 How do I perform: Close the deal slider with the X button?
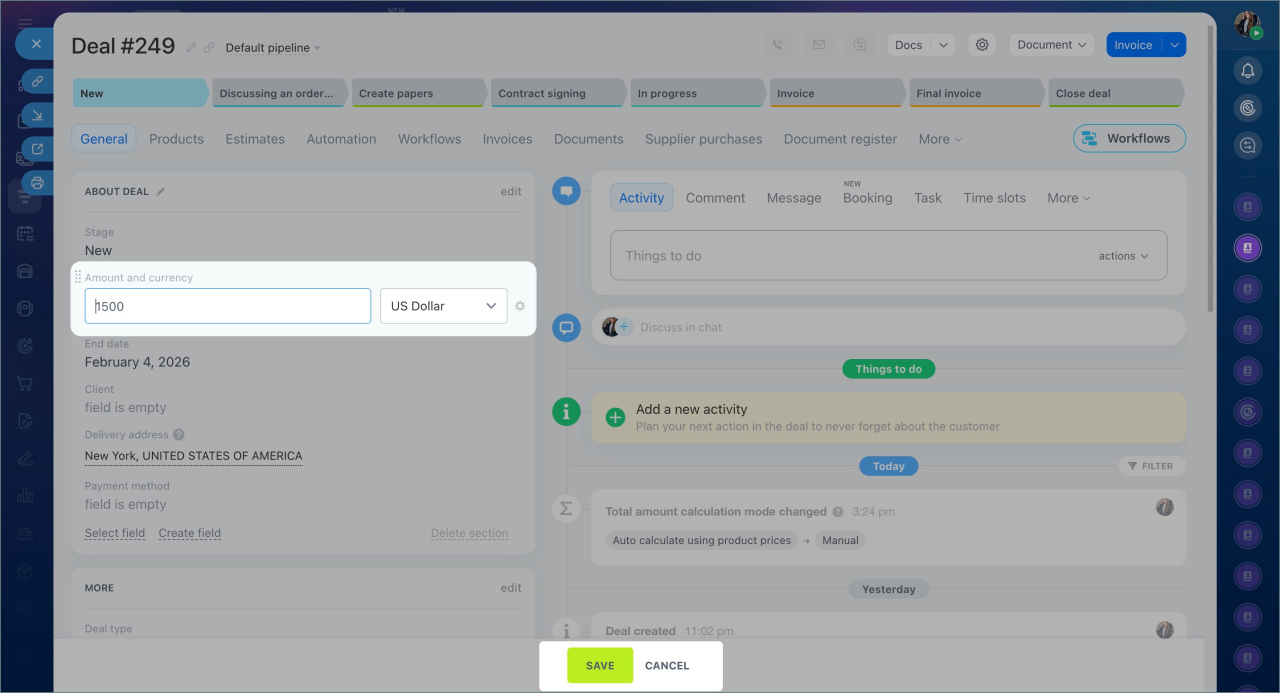coord(35,44)
